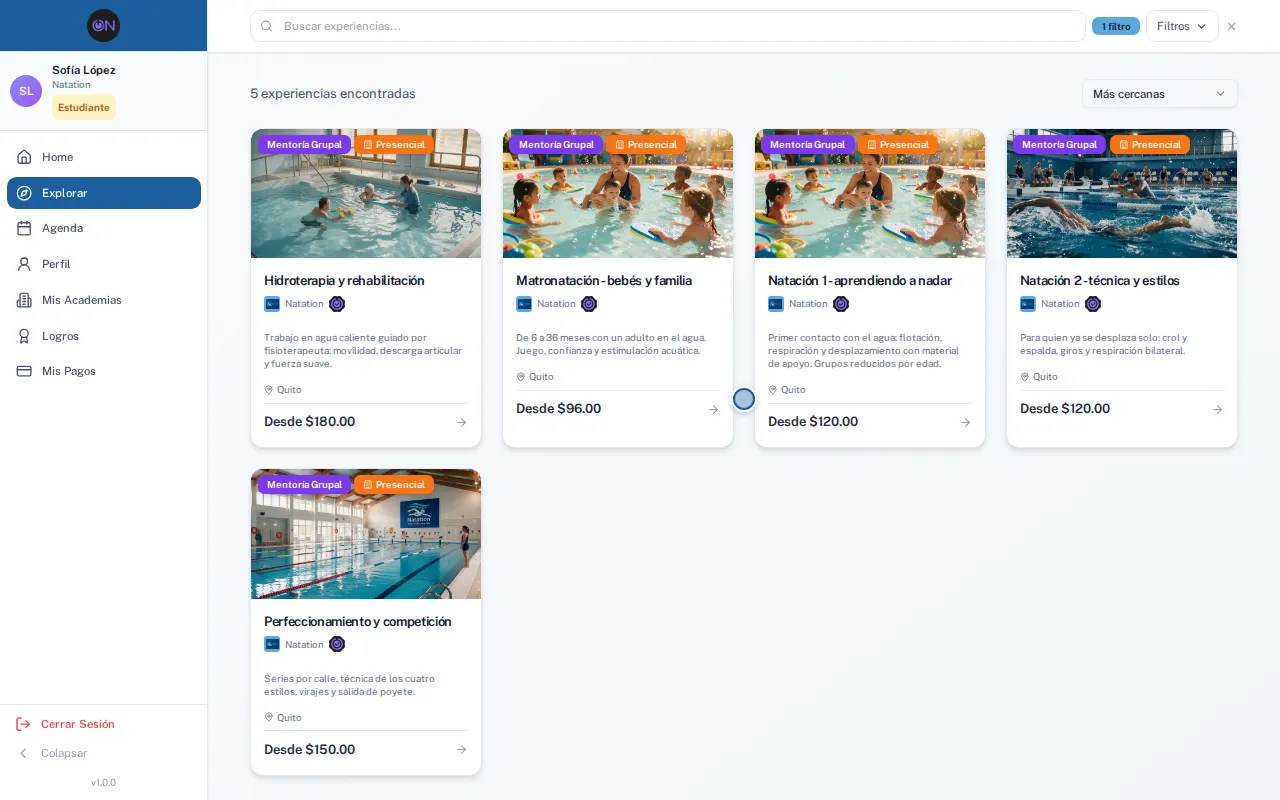Viewport: 1280px width, 800px height.
Task: Click the Desde $180.00 price
Action: point(310,422)
